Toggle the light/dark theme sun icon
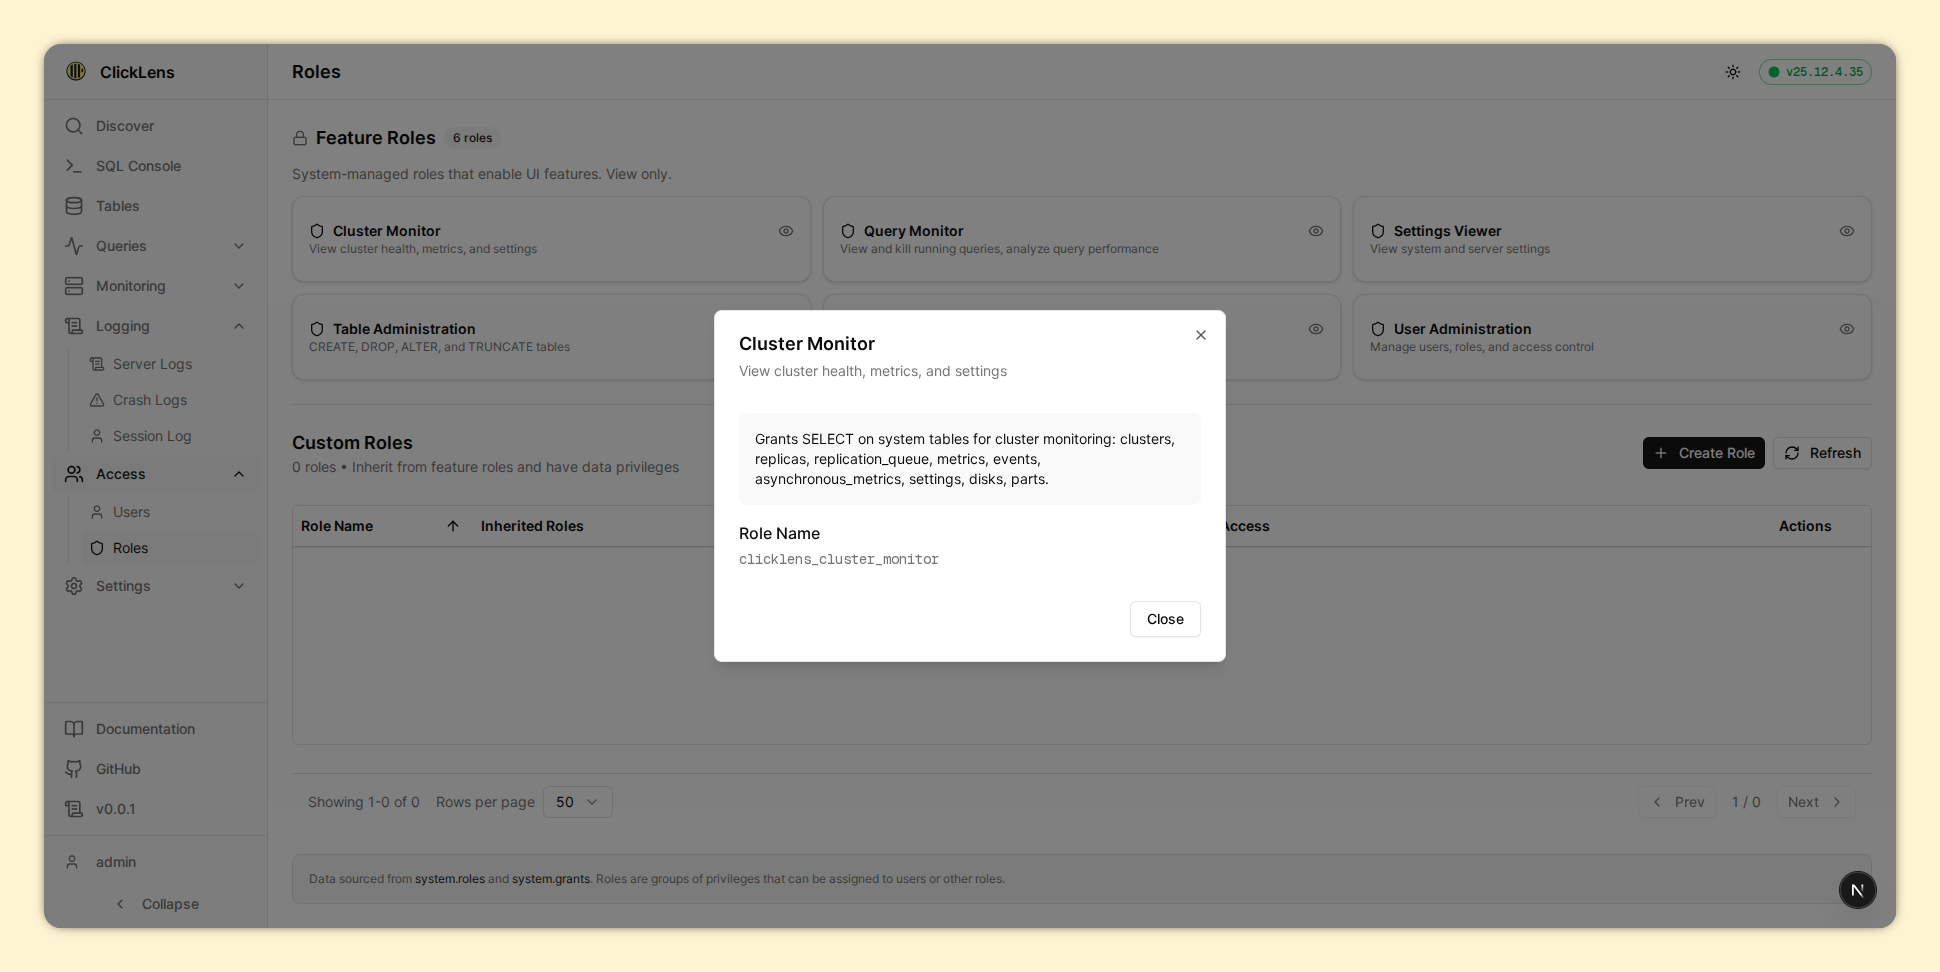 1732,72
